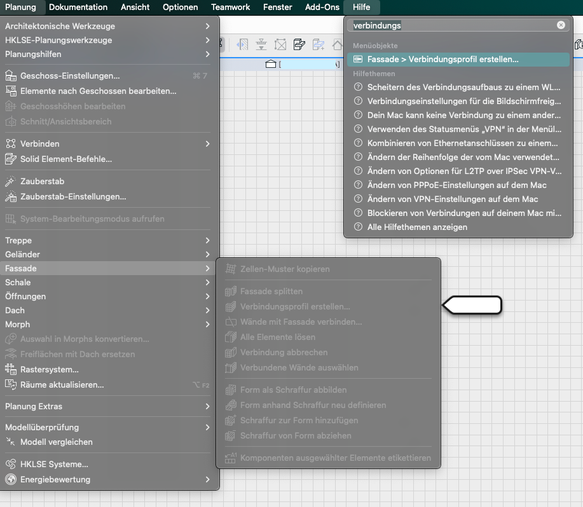
Task: Clear the help search field with X
Action: [x=561, y=25]
